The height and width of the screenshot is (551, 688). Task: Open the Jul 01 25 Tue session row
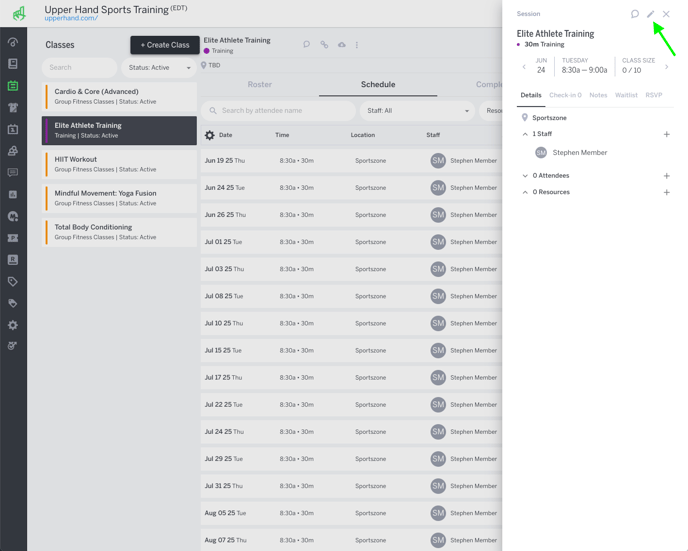(351, 242)
